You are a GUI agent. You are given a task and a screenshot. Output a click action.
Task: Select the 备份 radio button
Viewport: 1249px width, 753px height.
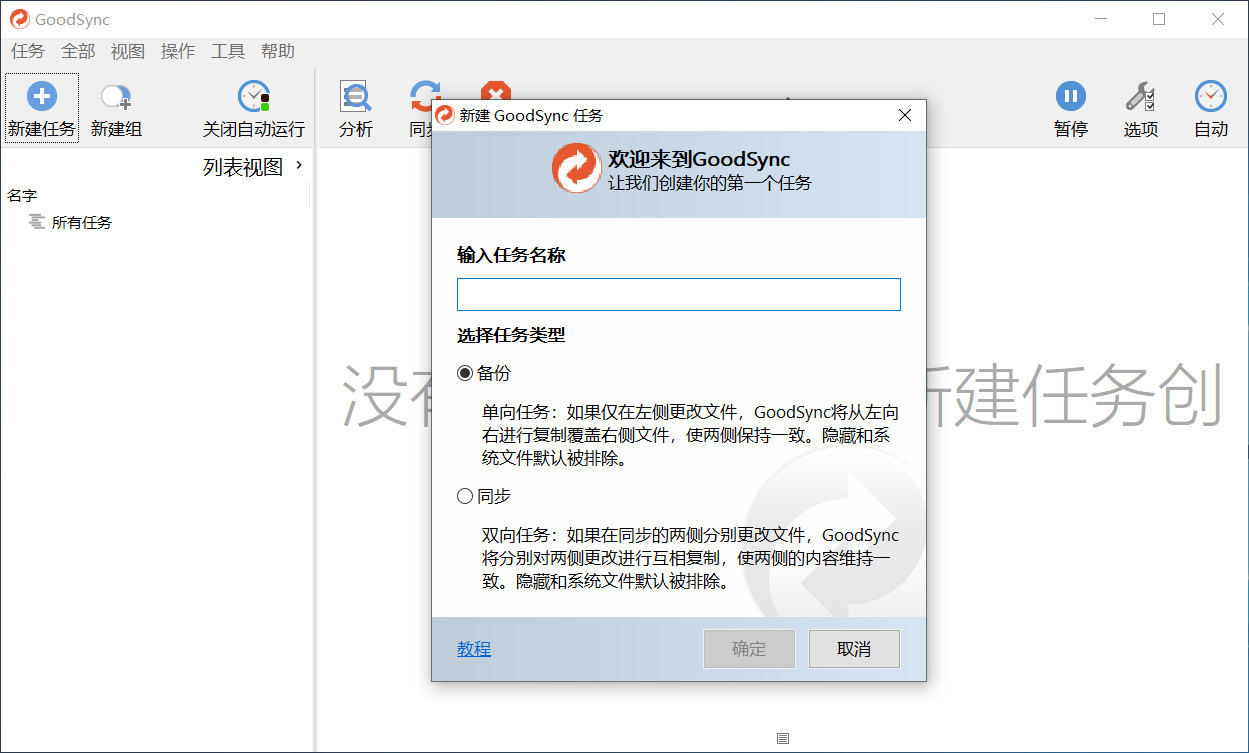tap(465, 373)
